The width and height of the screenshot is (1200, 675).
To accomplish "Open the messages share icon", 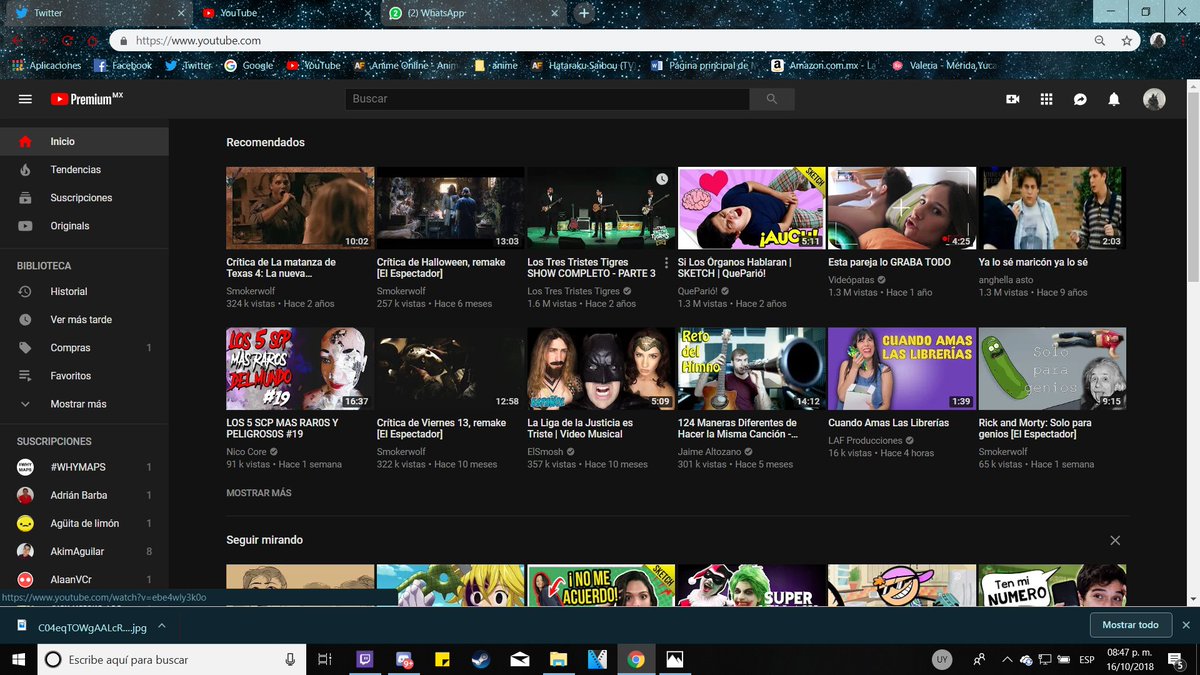I will click(x=1080, y=99).
